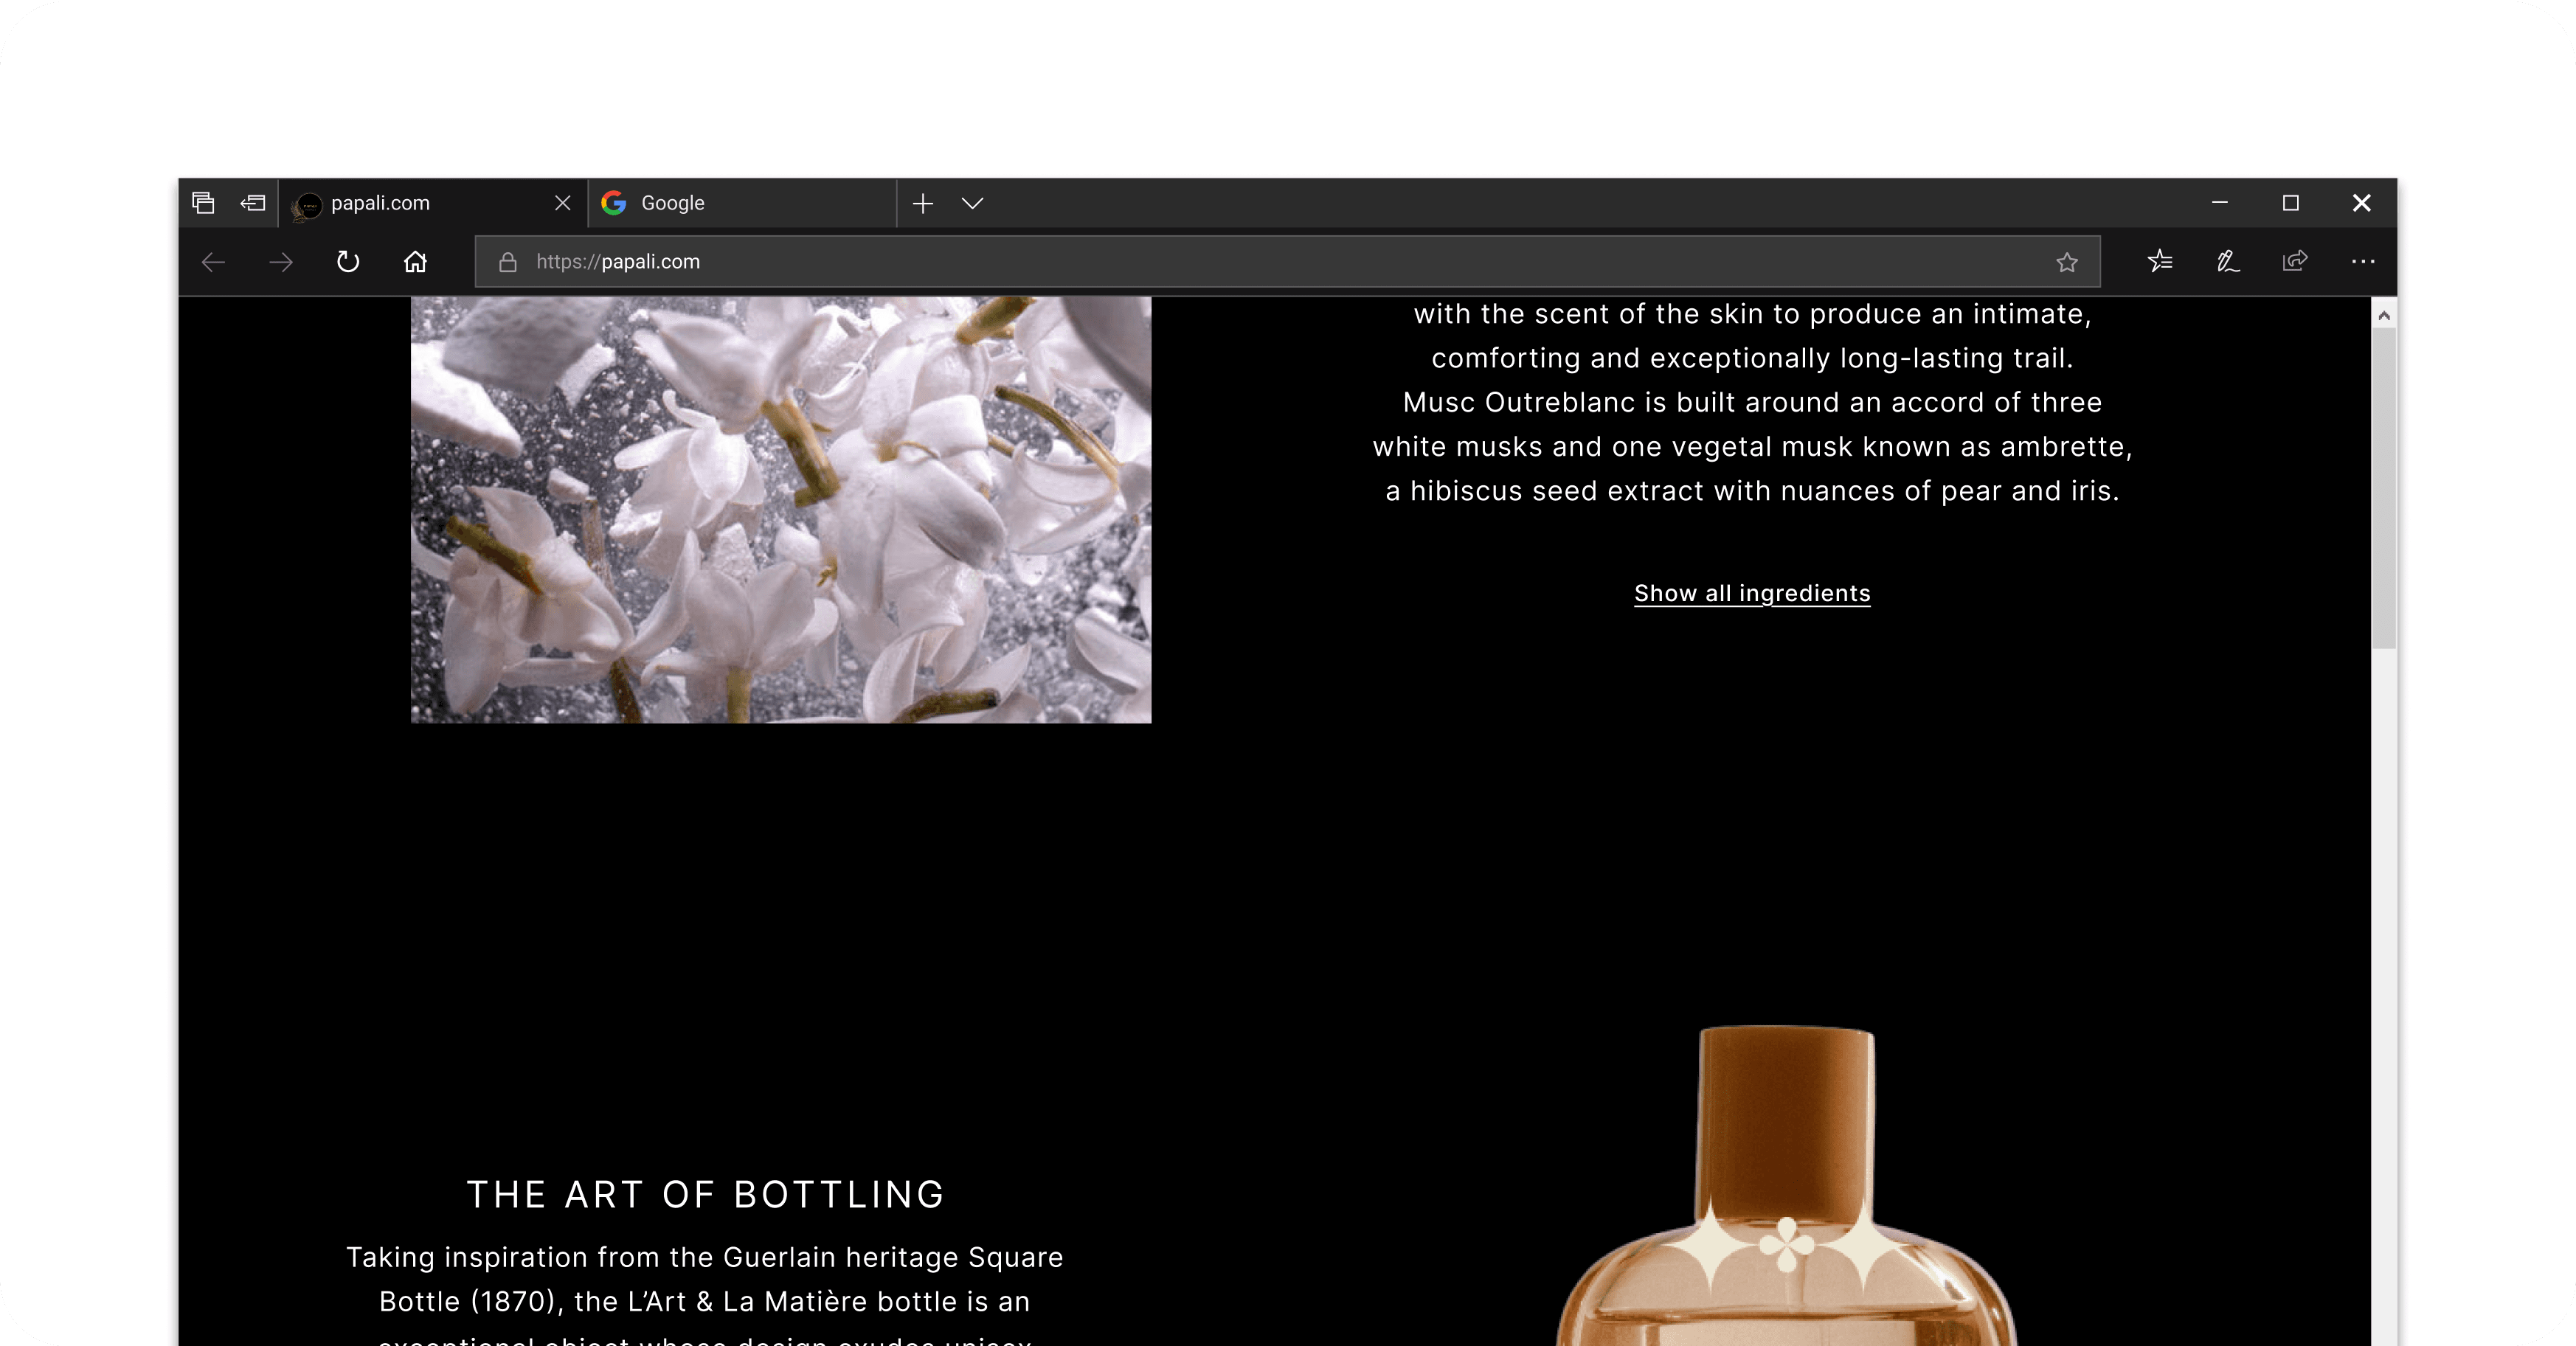The width and height of the screenshot is (2576, 1346).
Task: Open a new tab with plus button
Action: point(923,203)
